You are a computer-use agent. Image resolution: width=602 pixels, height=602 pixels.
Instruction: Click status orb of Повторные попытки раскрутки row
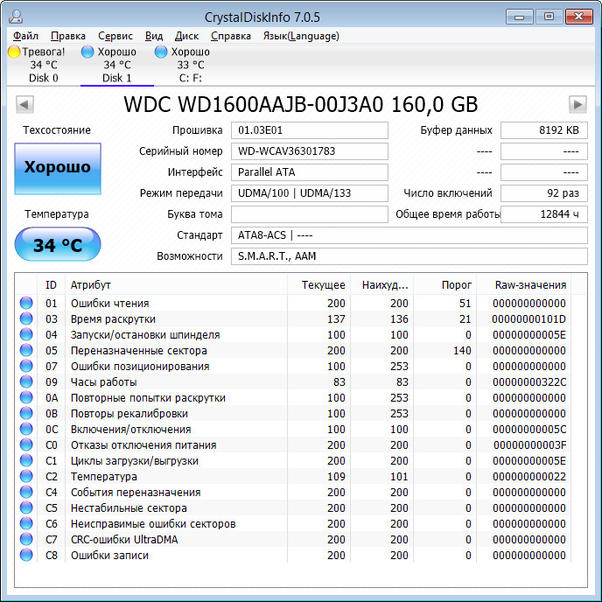point(26,397)
